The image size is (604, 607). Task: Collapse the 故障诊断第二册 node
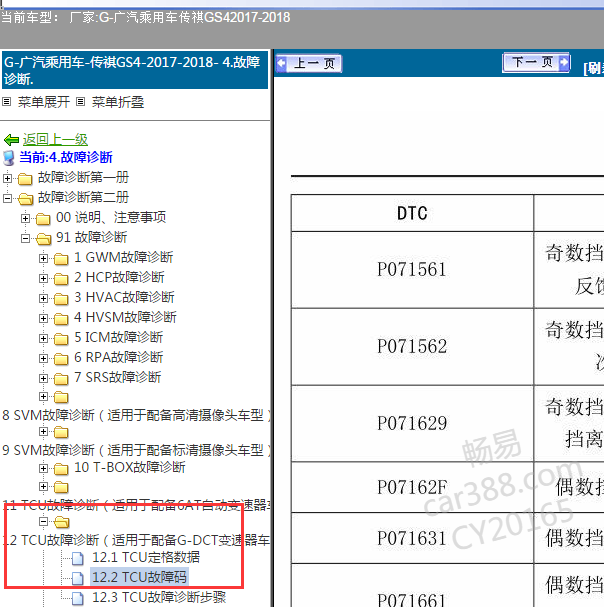click(x=7, y=198)
